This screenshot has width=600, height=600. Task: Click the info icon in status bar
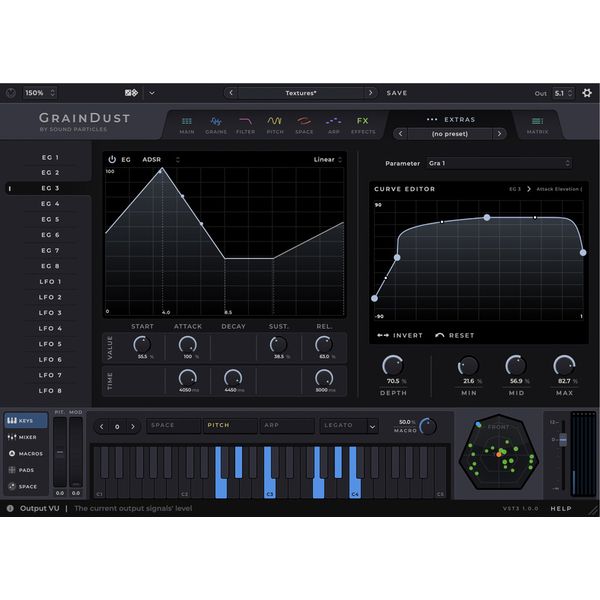coord(10,508)
